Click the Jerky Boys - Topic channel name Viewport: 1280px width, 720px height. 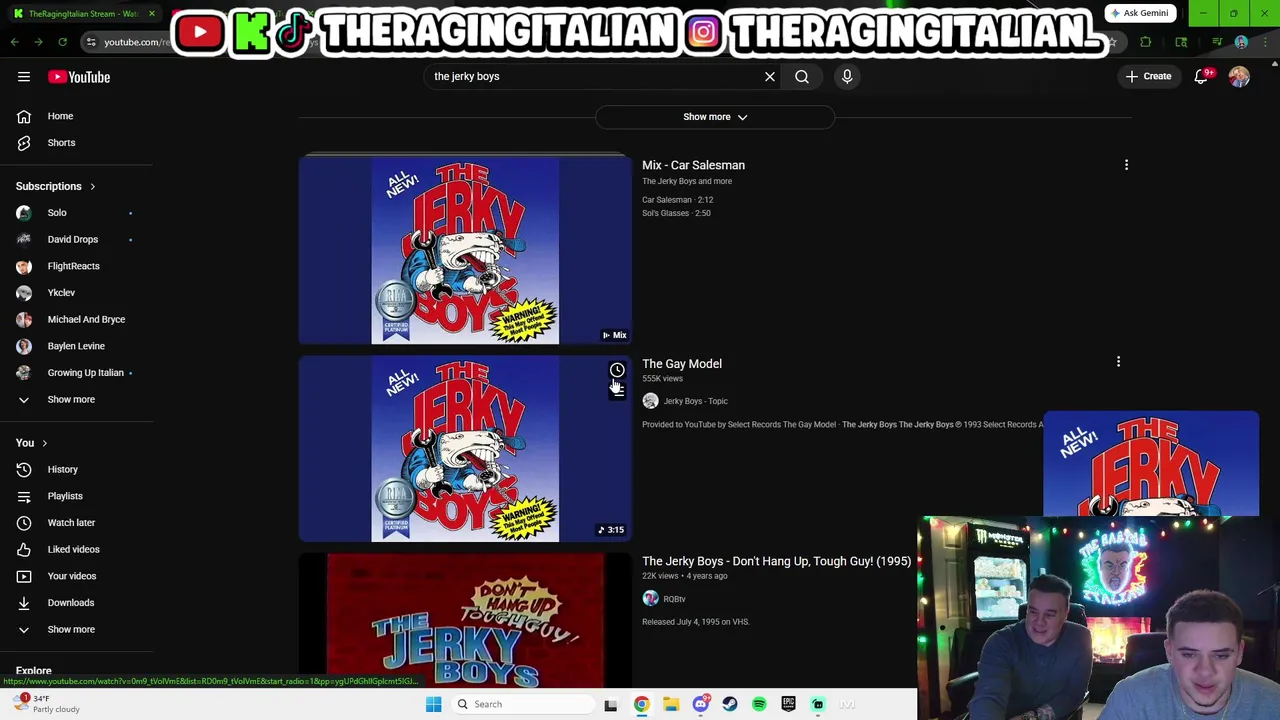(695, 401)
